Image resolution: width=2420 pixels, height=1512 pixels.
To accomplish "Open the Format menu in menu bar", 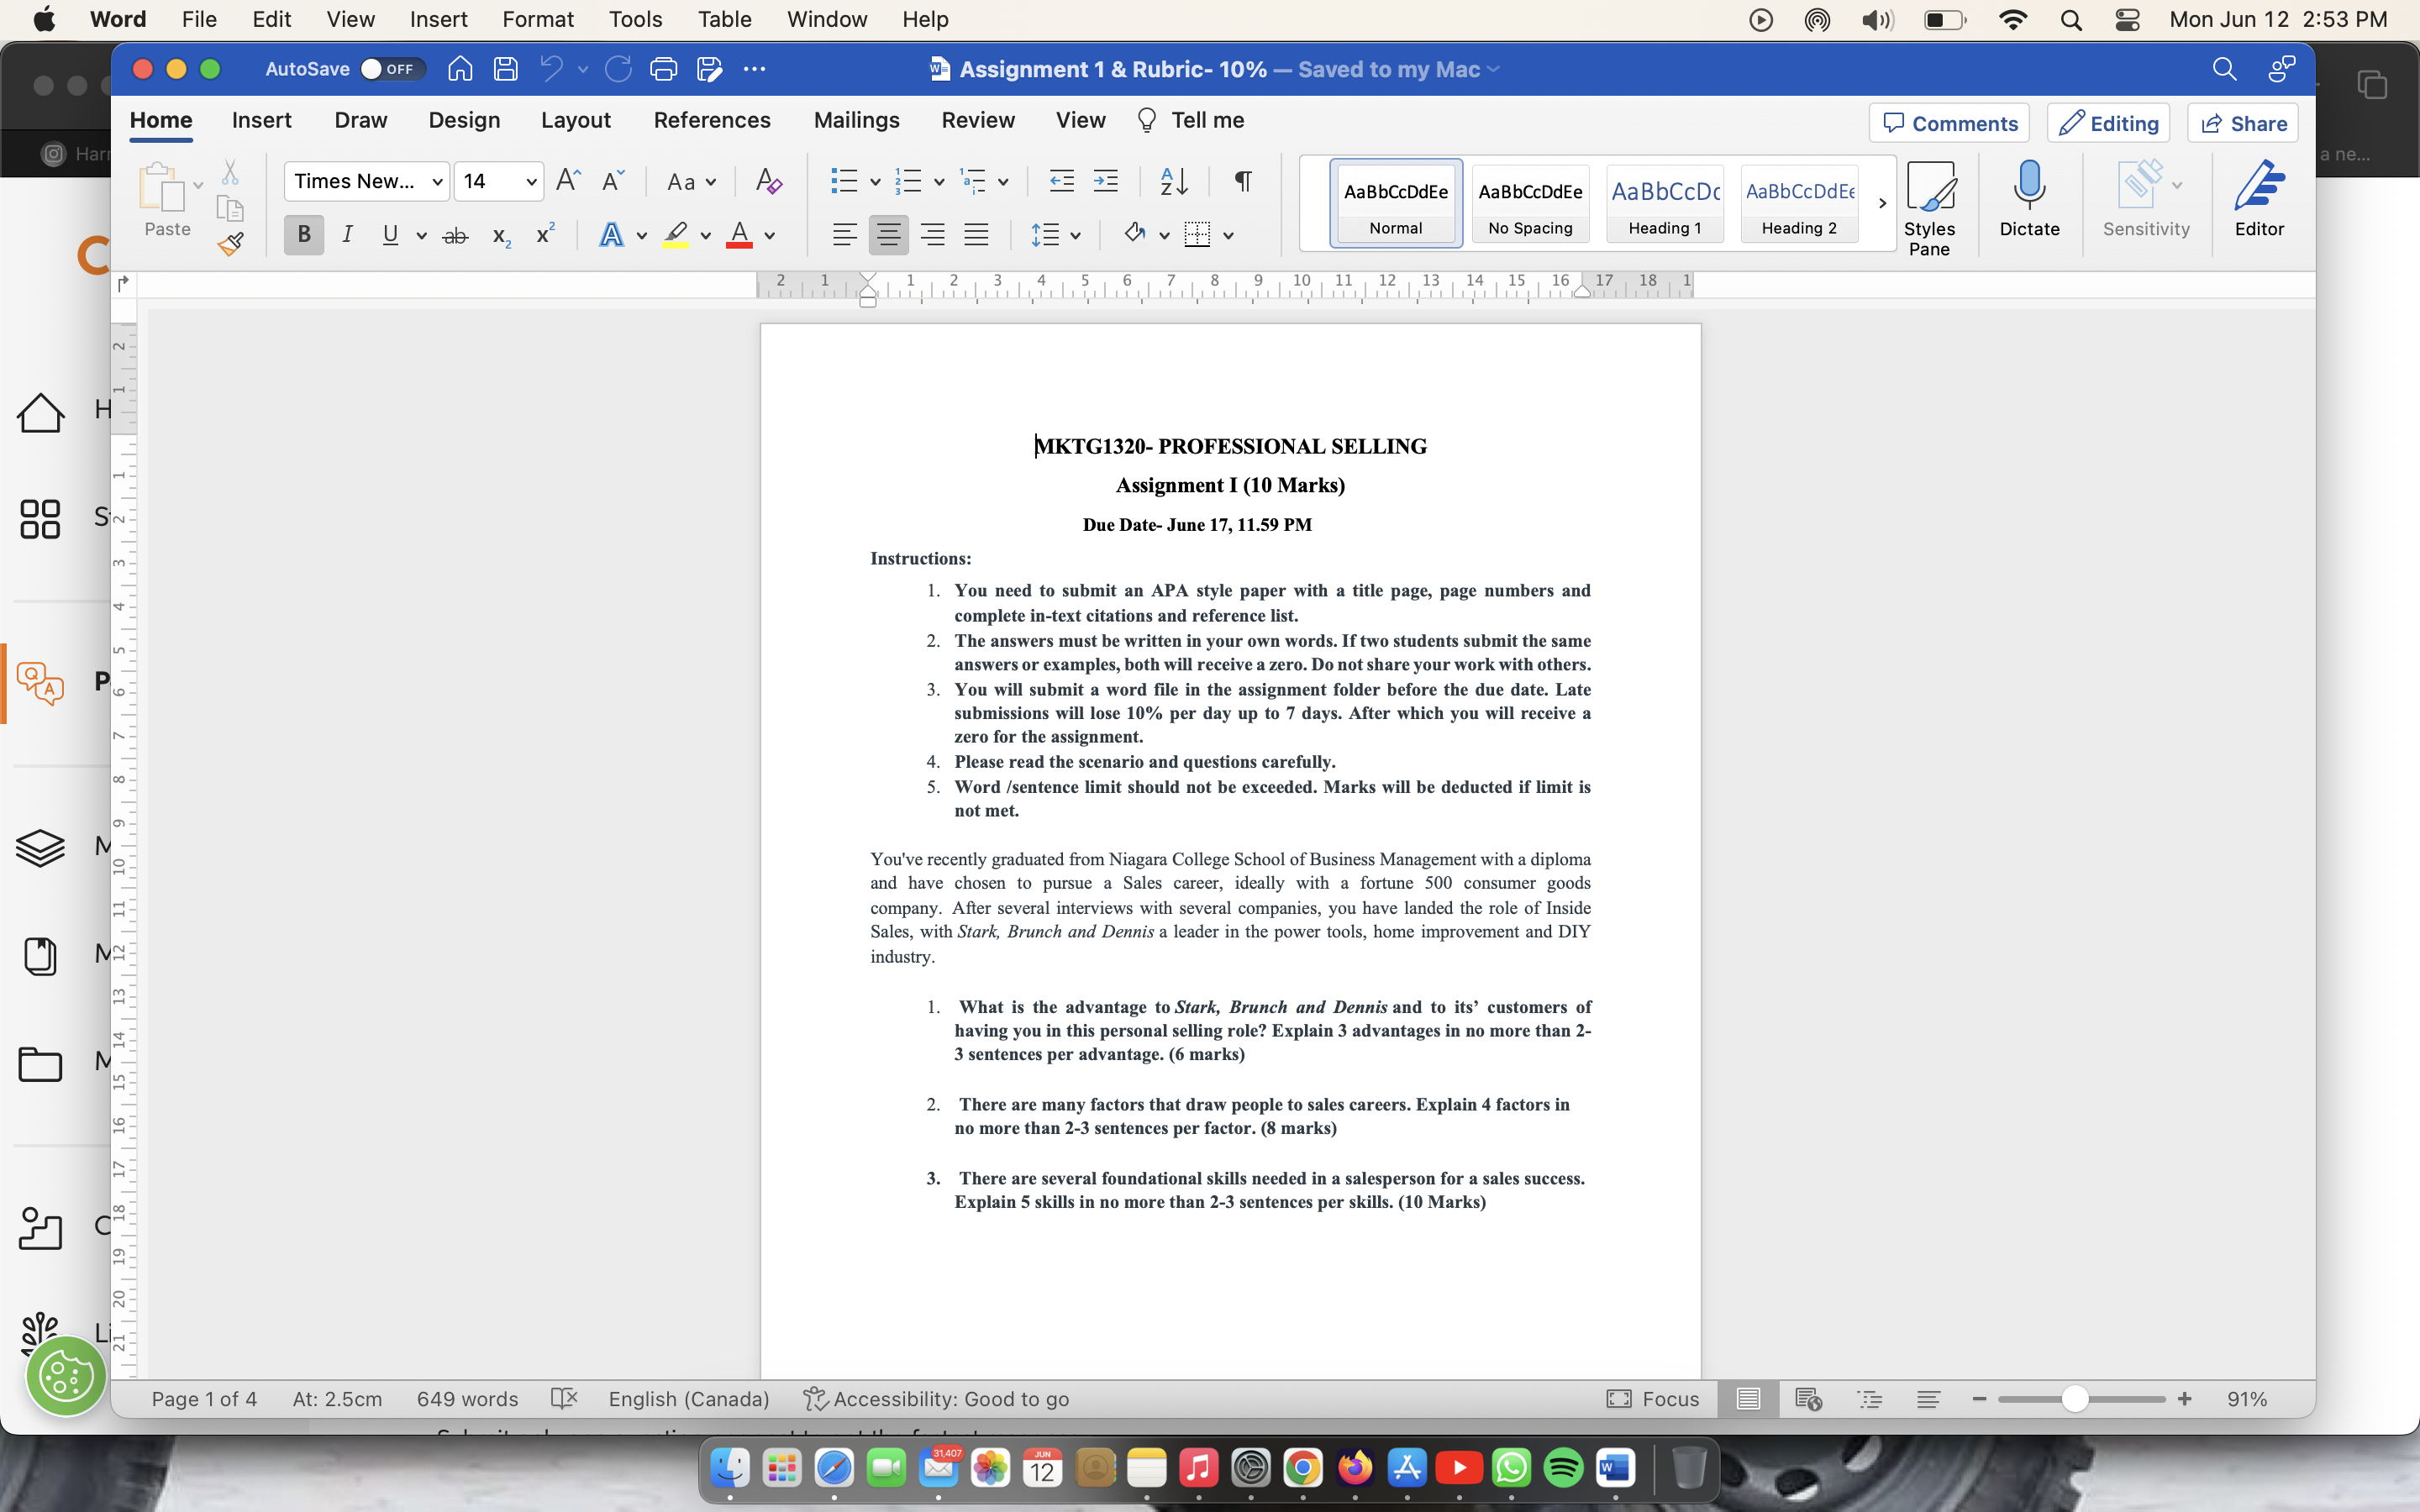I will pos(538,19).
